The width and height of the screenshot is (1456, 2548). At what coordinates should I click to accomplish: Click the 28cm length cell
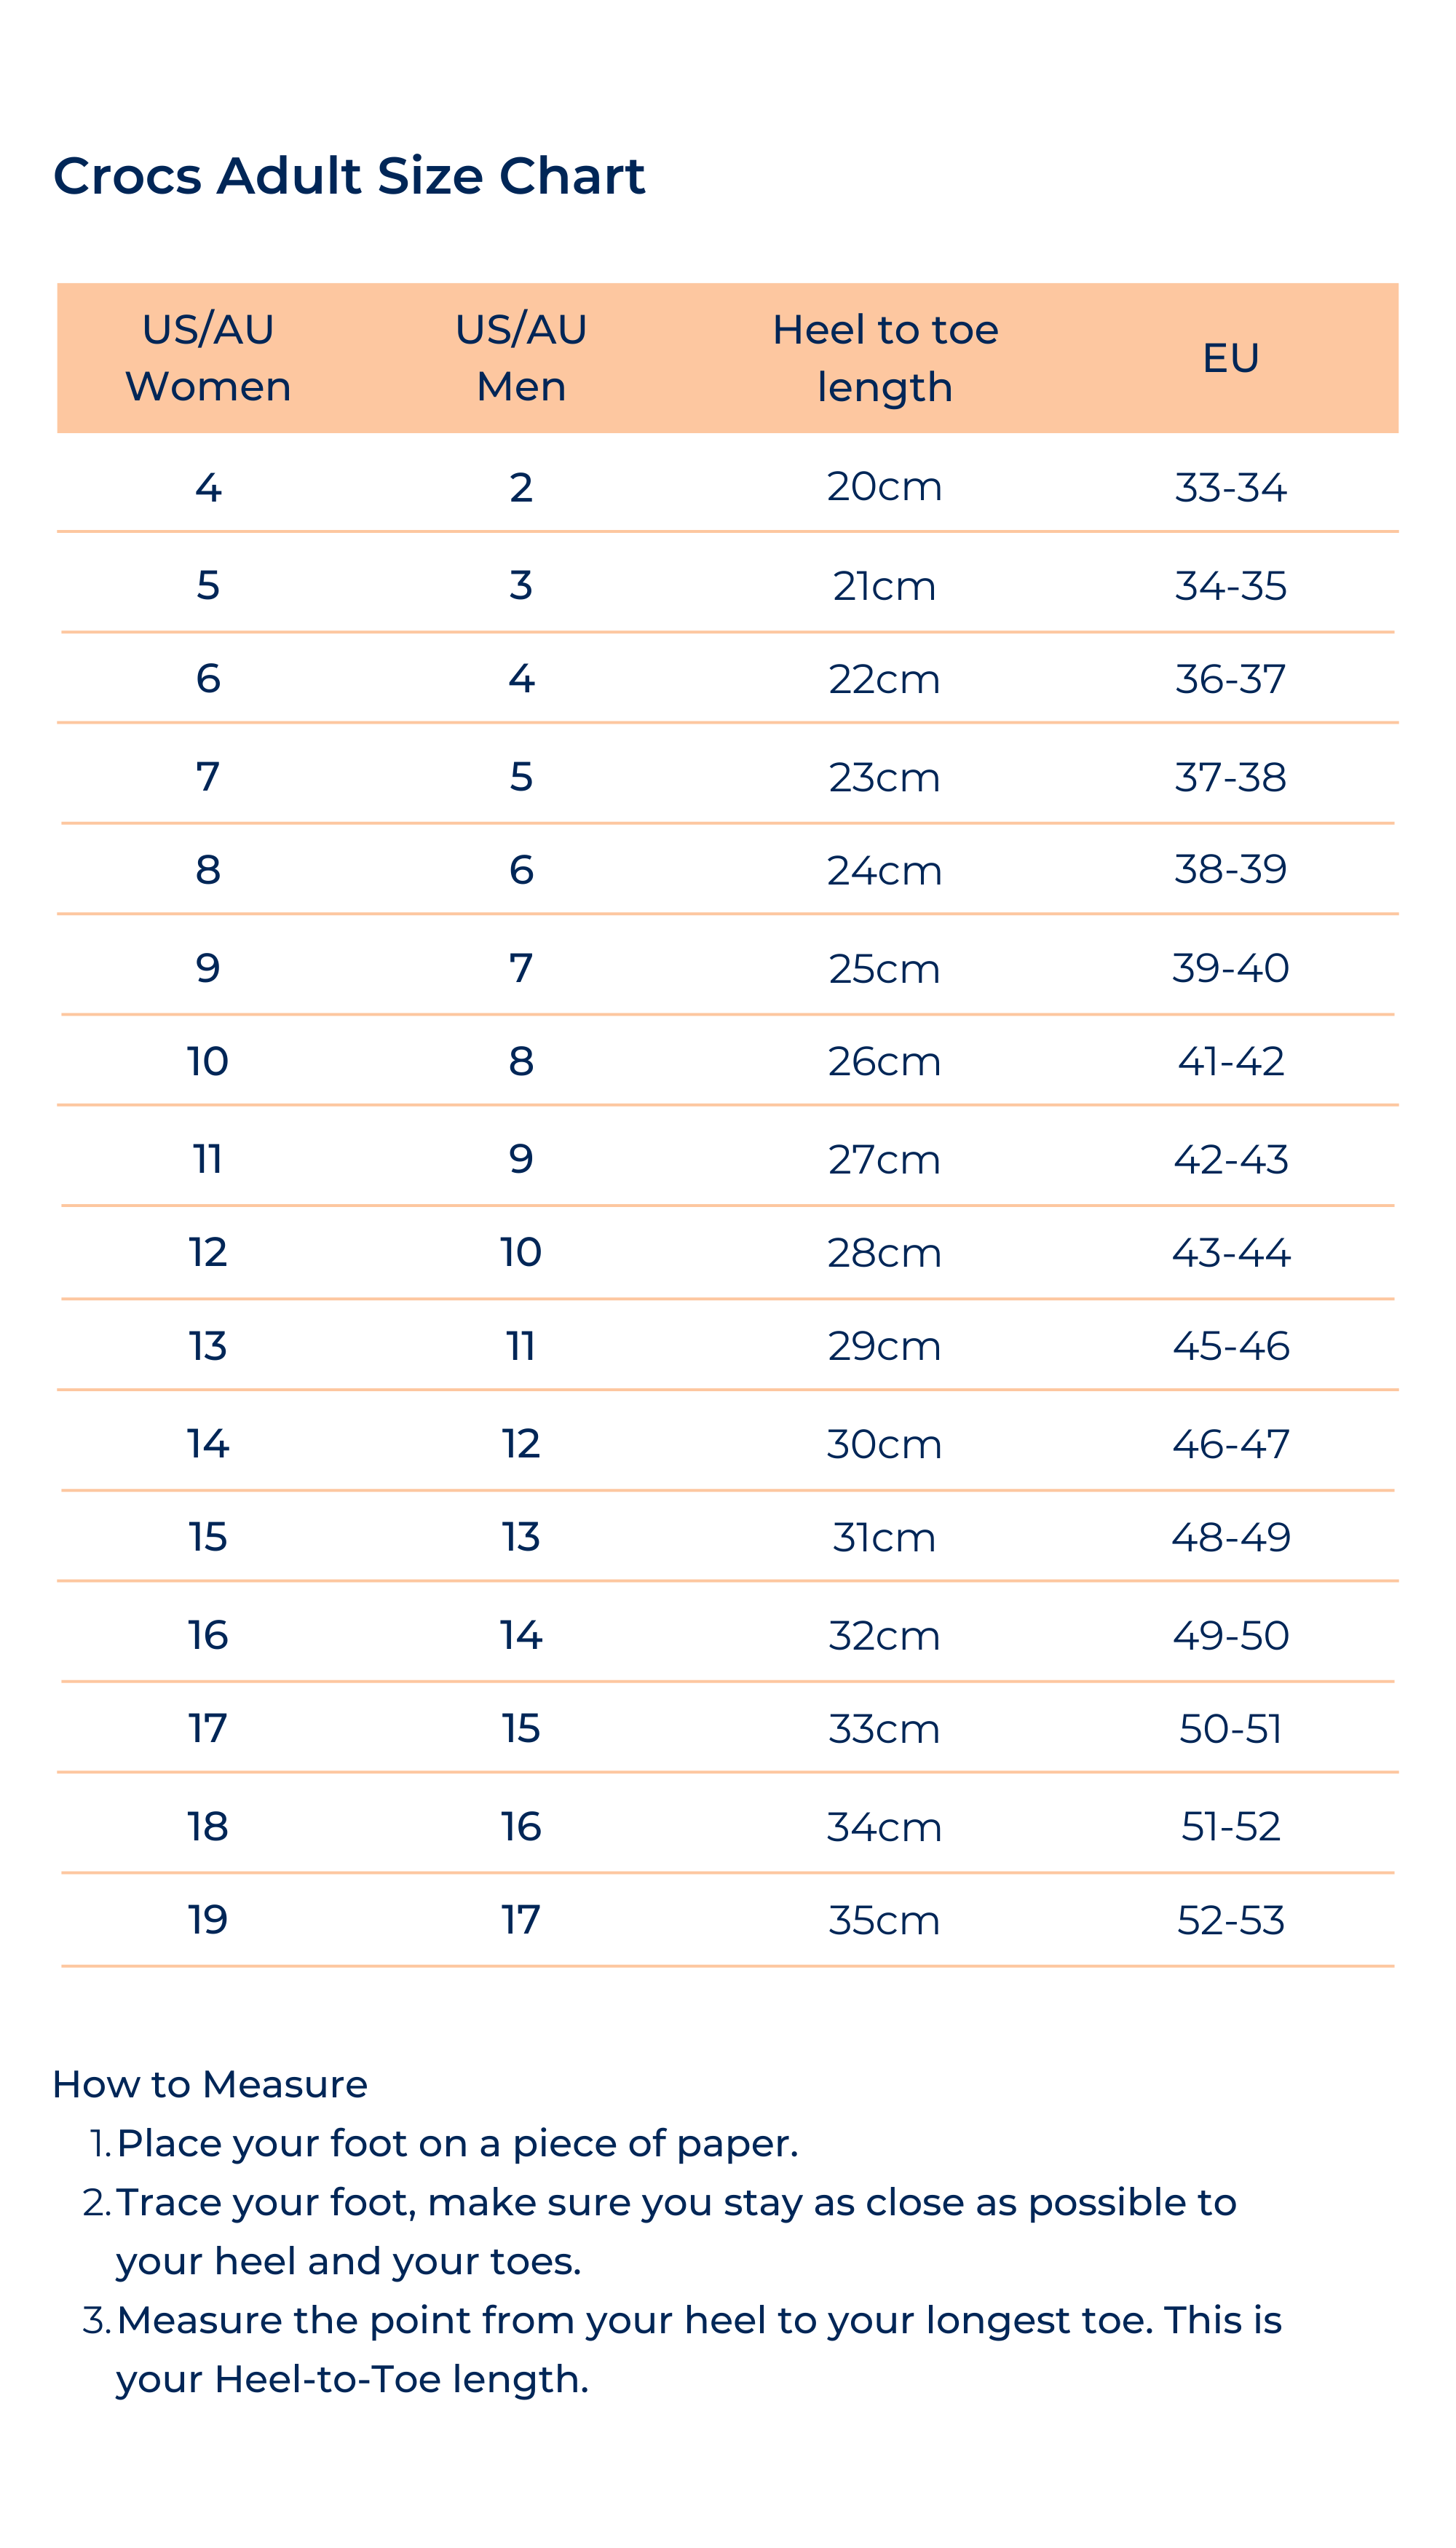click(885, 1253)
